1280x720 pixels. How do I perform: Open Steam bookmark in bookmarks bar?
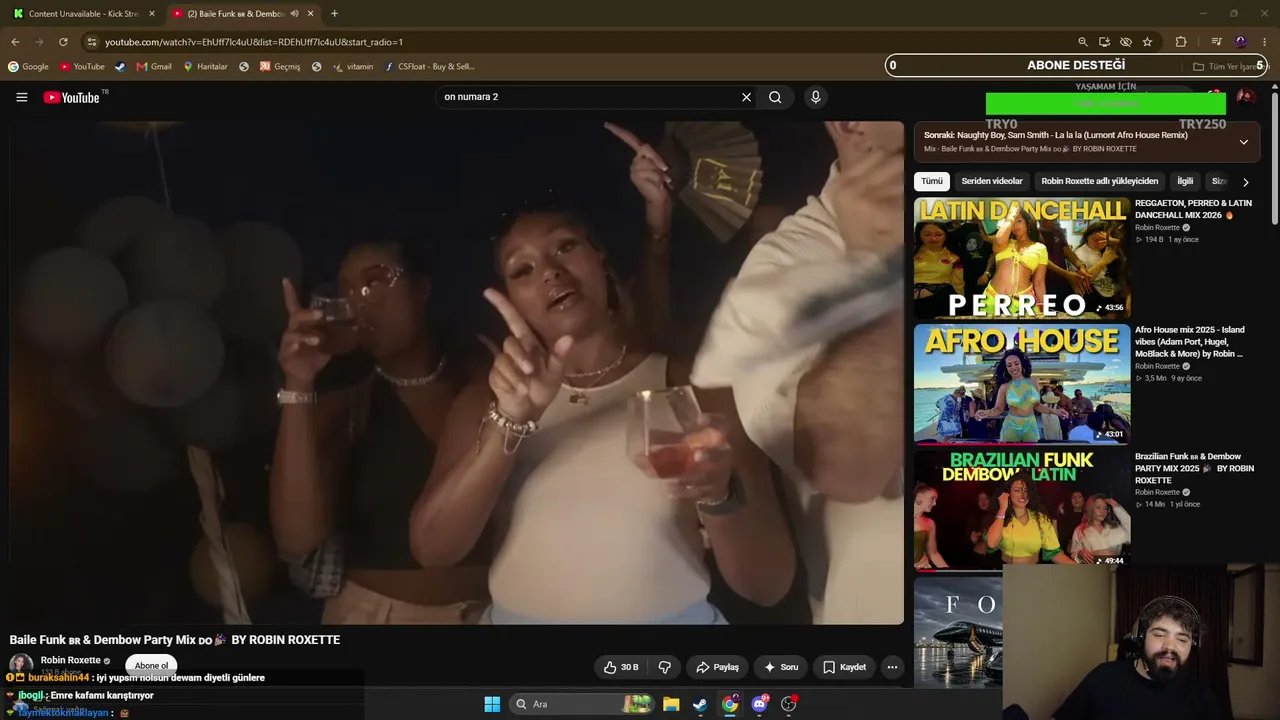pyautogui.click(x=120, y=67)
